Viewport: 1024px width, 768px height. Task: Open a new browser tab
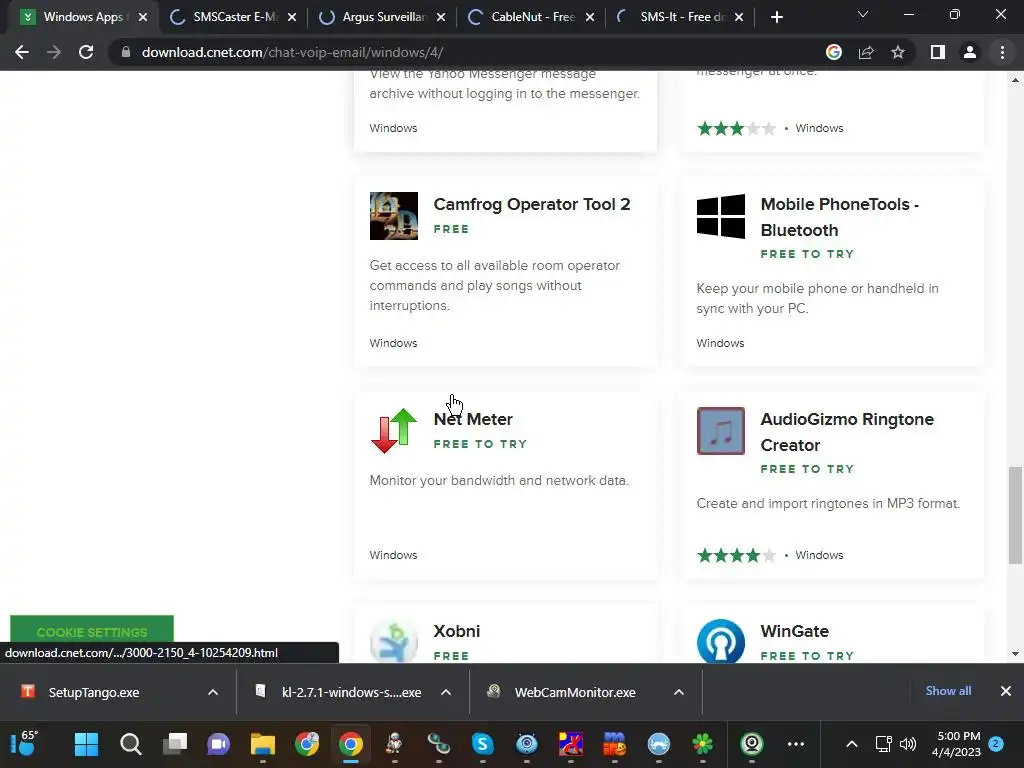coord(776,17)
